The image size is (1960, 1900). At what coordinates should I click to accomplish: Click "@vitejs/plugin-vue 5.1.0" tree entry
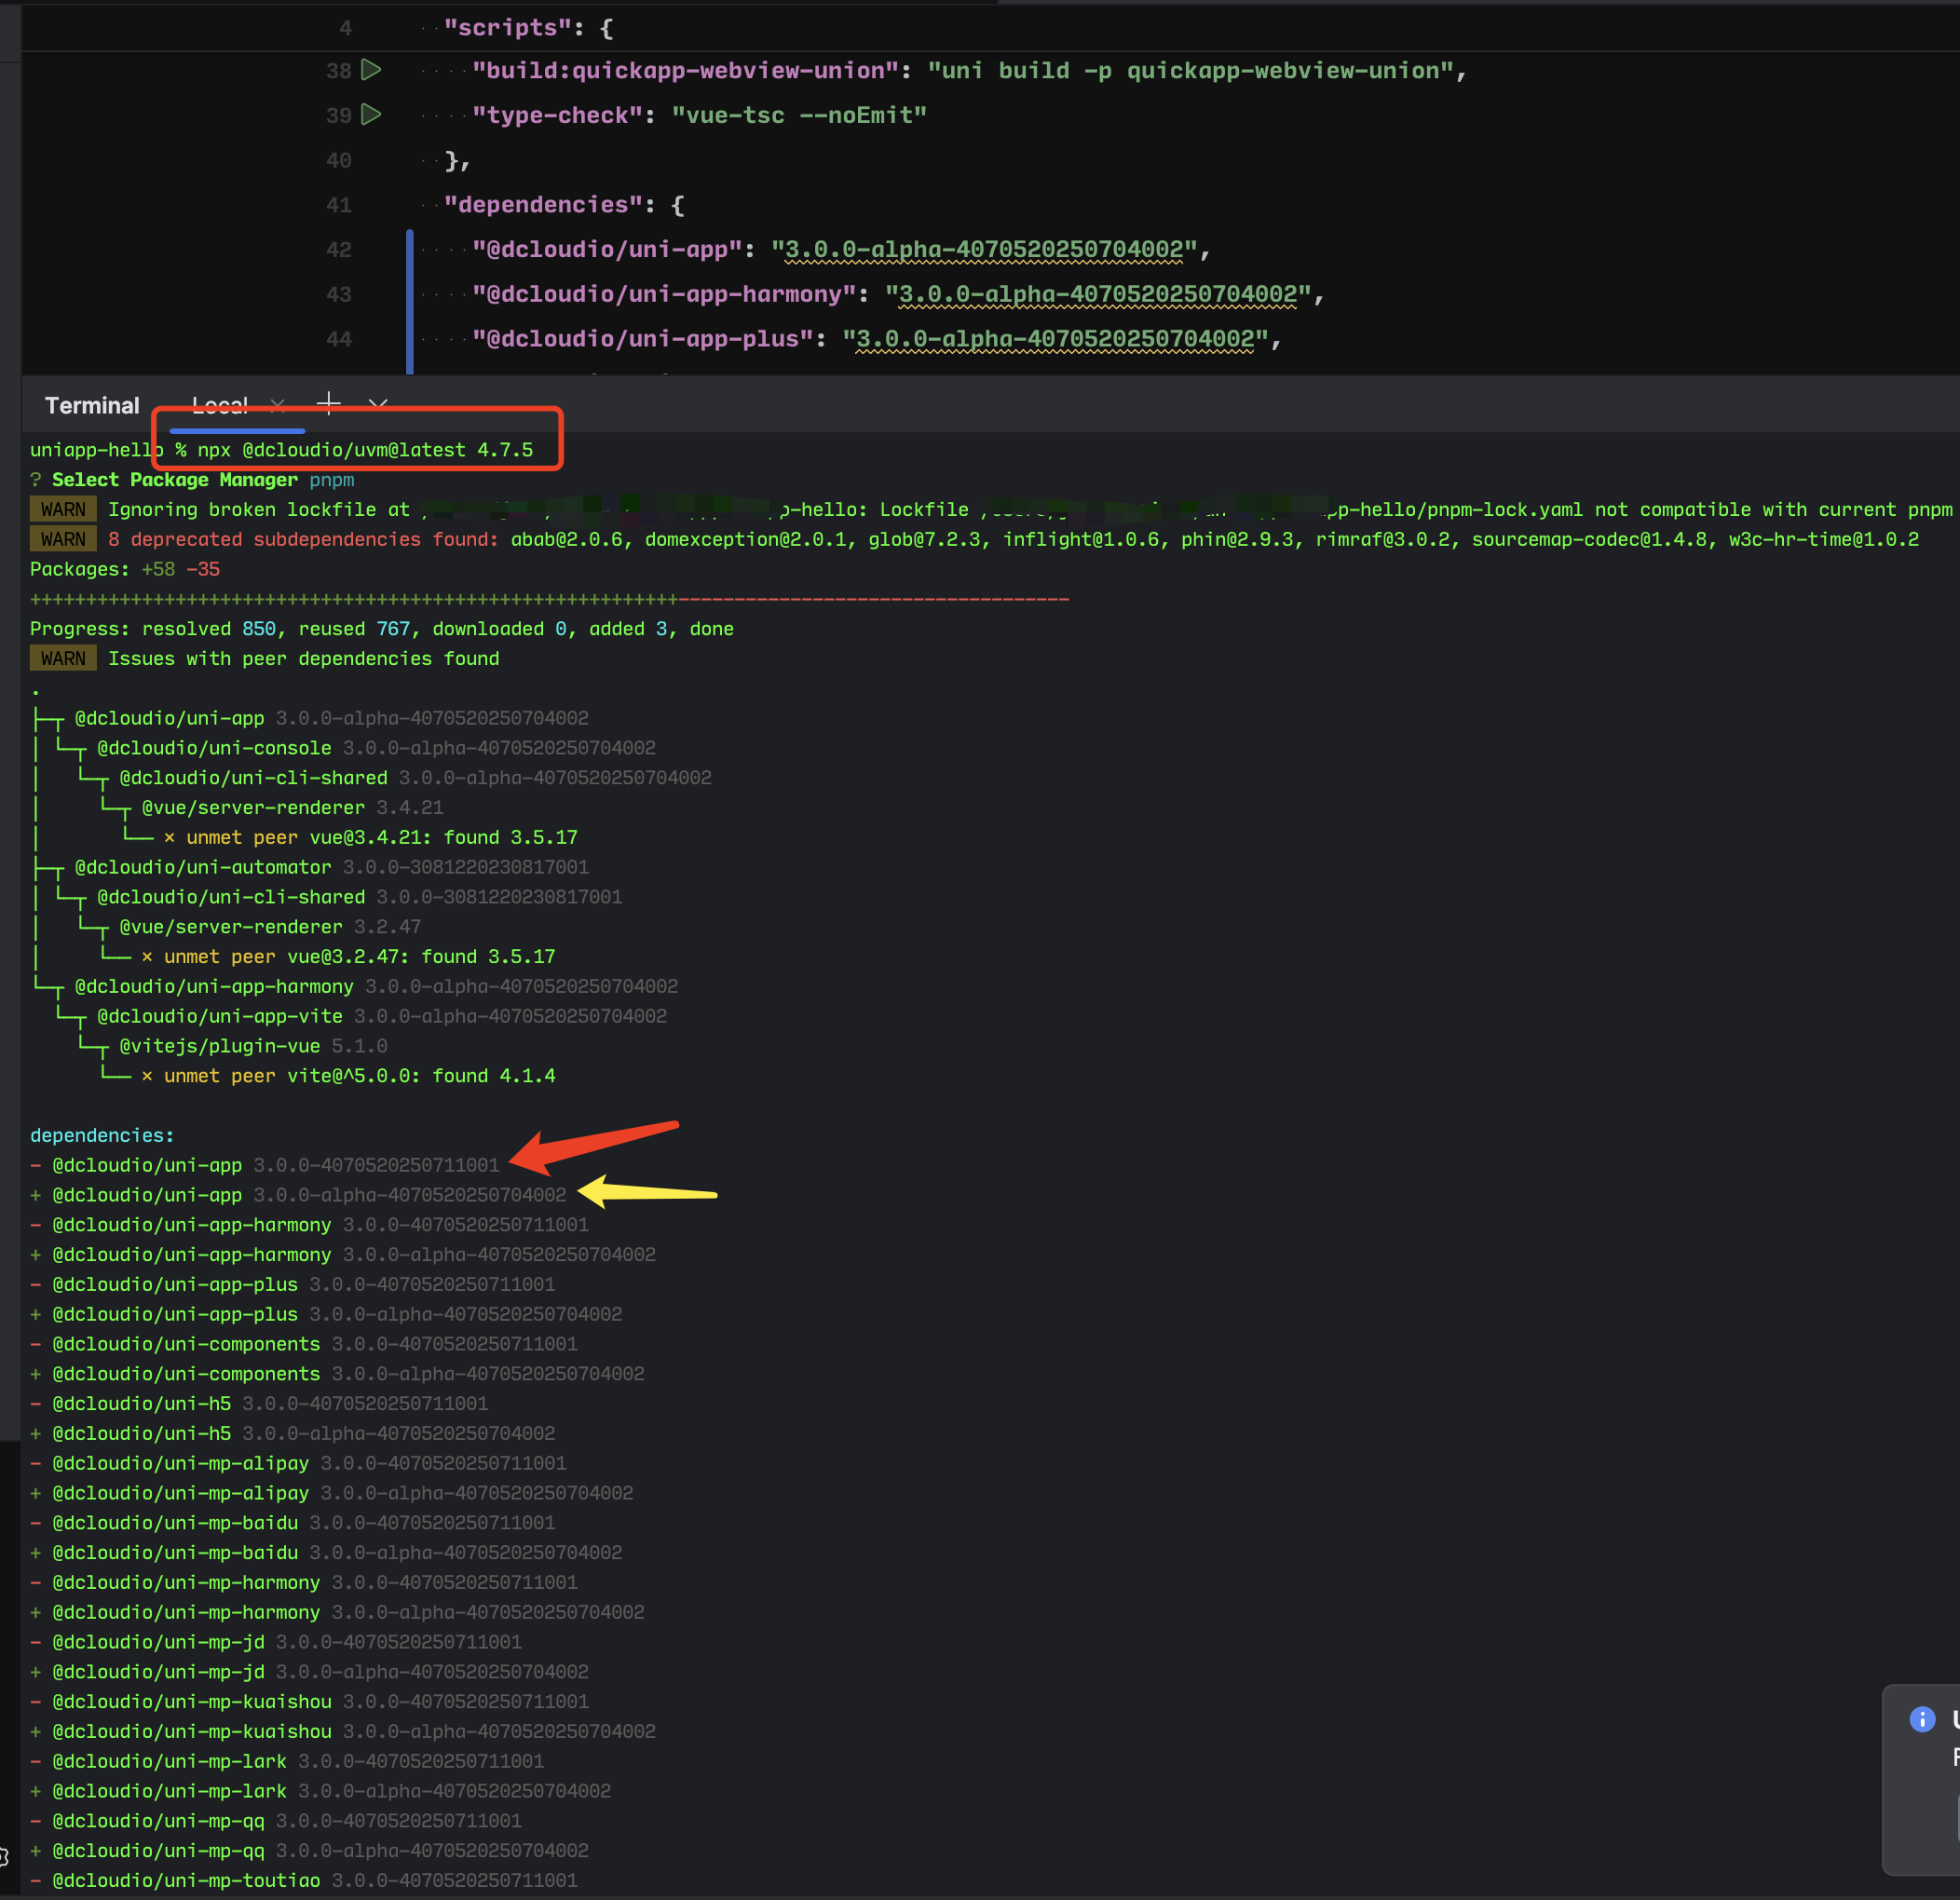click(253, 1047)
